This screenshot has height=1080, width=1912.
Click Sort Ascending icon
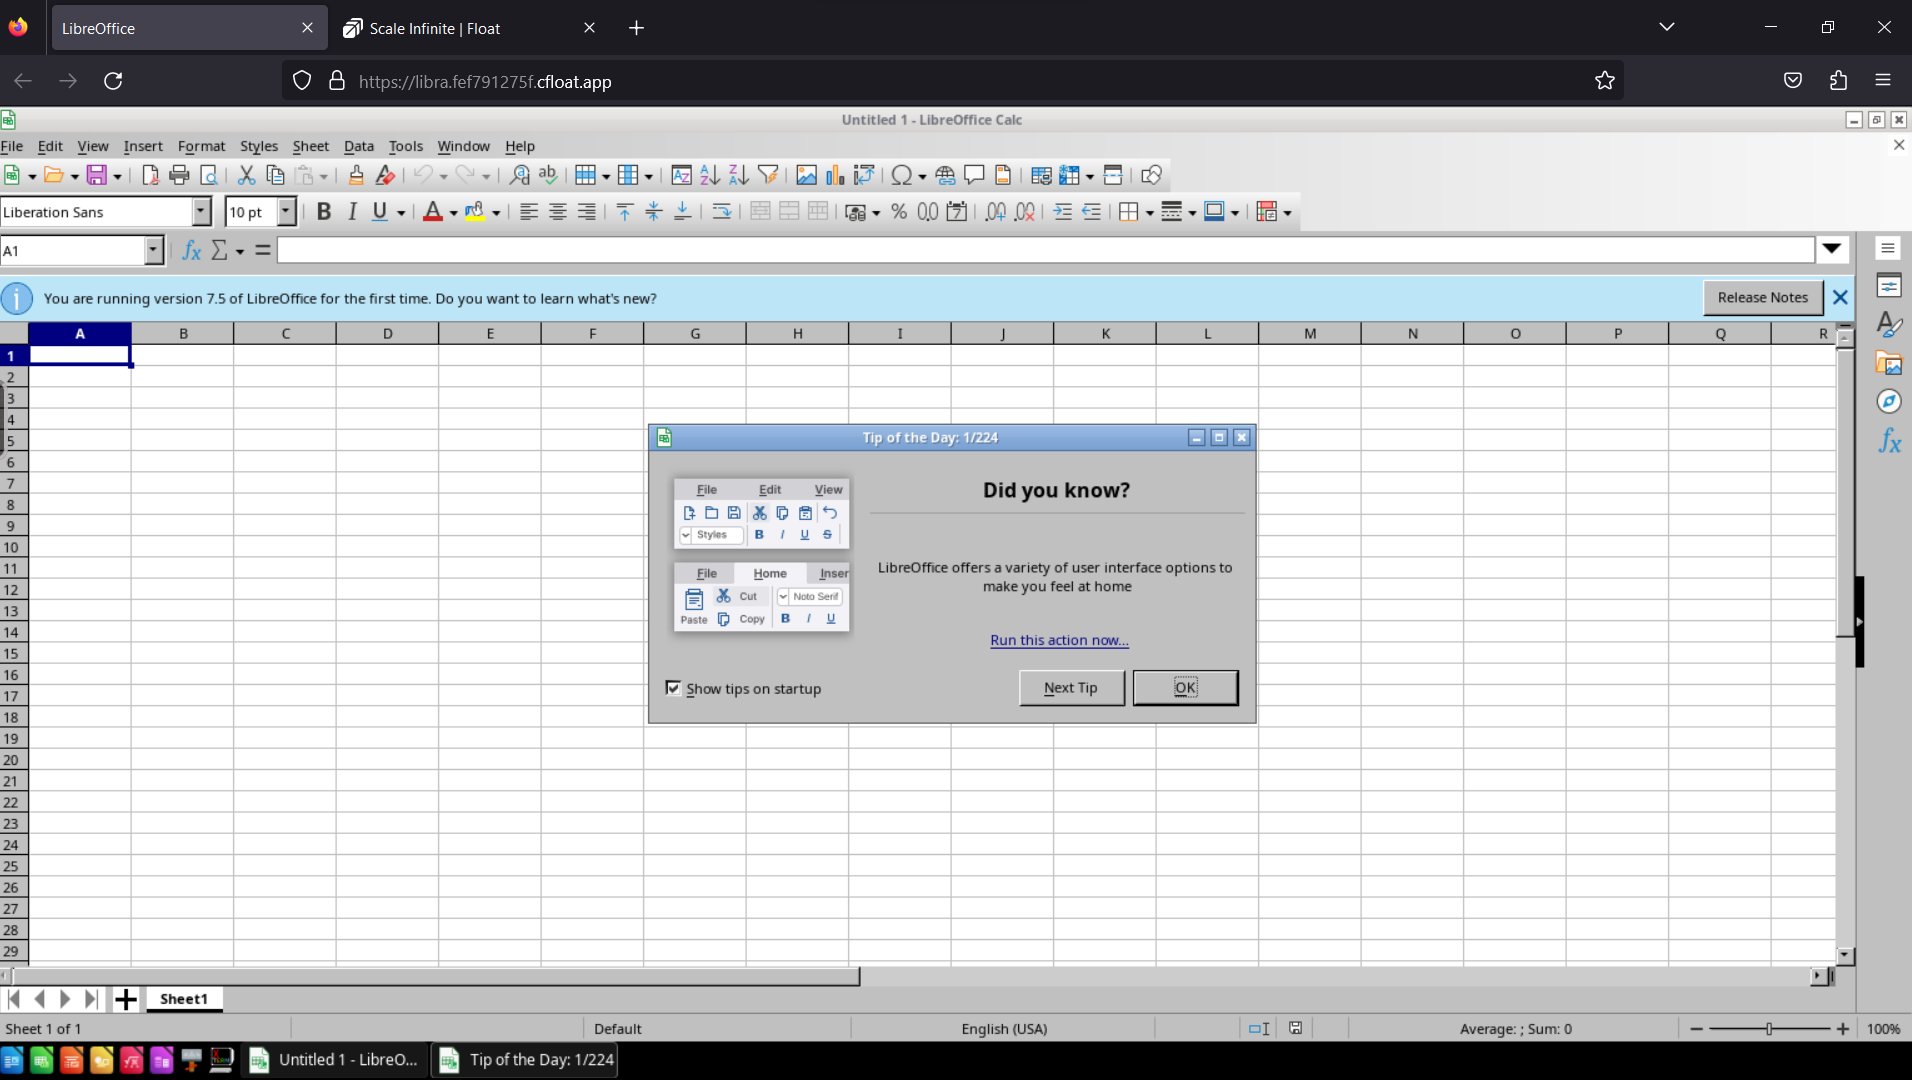[710, 175]
